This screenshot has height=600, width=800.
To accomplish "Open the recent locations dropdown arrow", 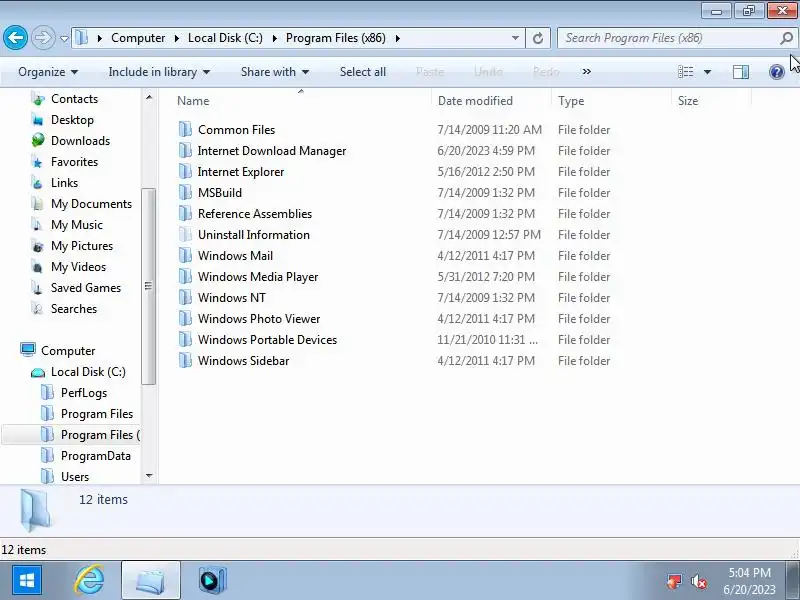I will (x=64, y=38).
